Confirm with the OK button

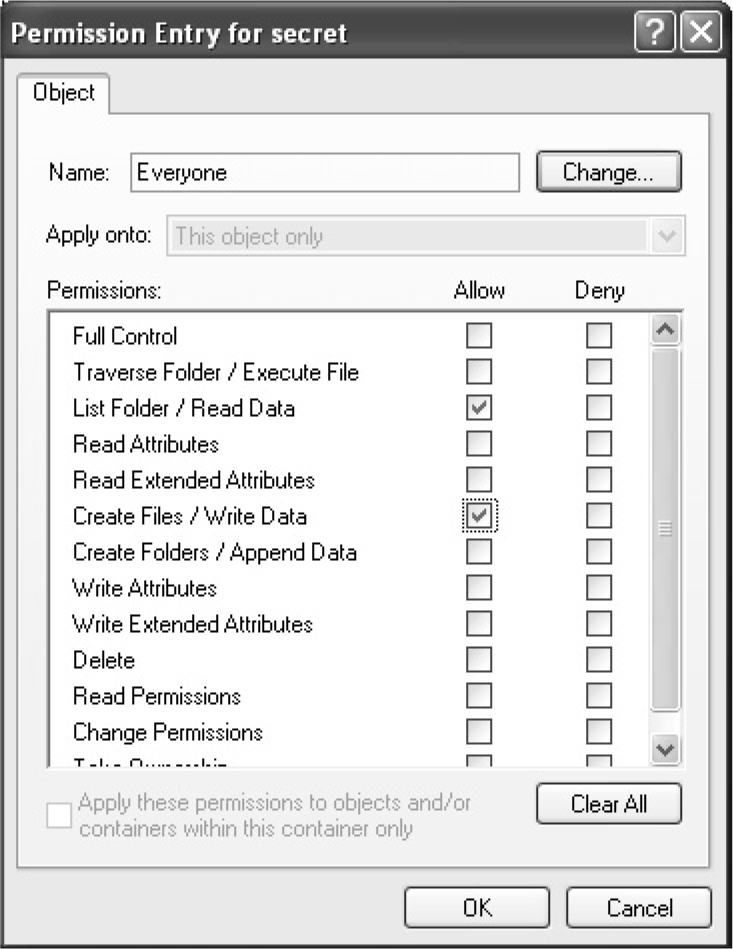[x=477, y=908]
